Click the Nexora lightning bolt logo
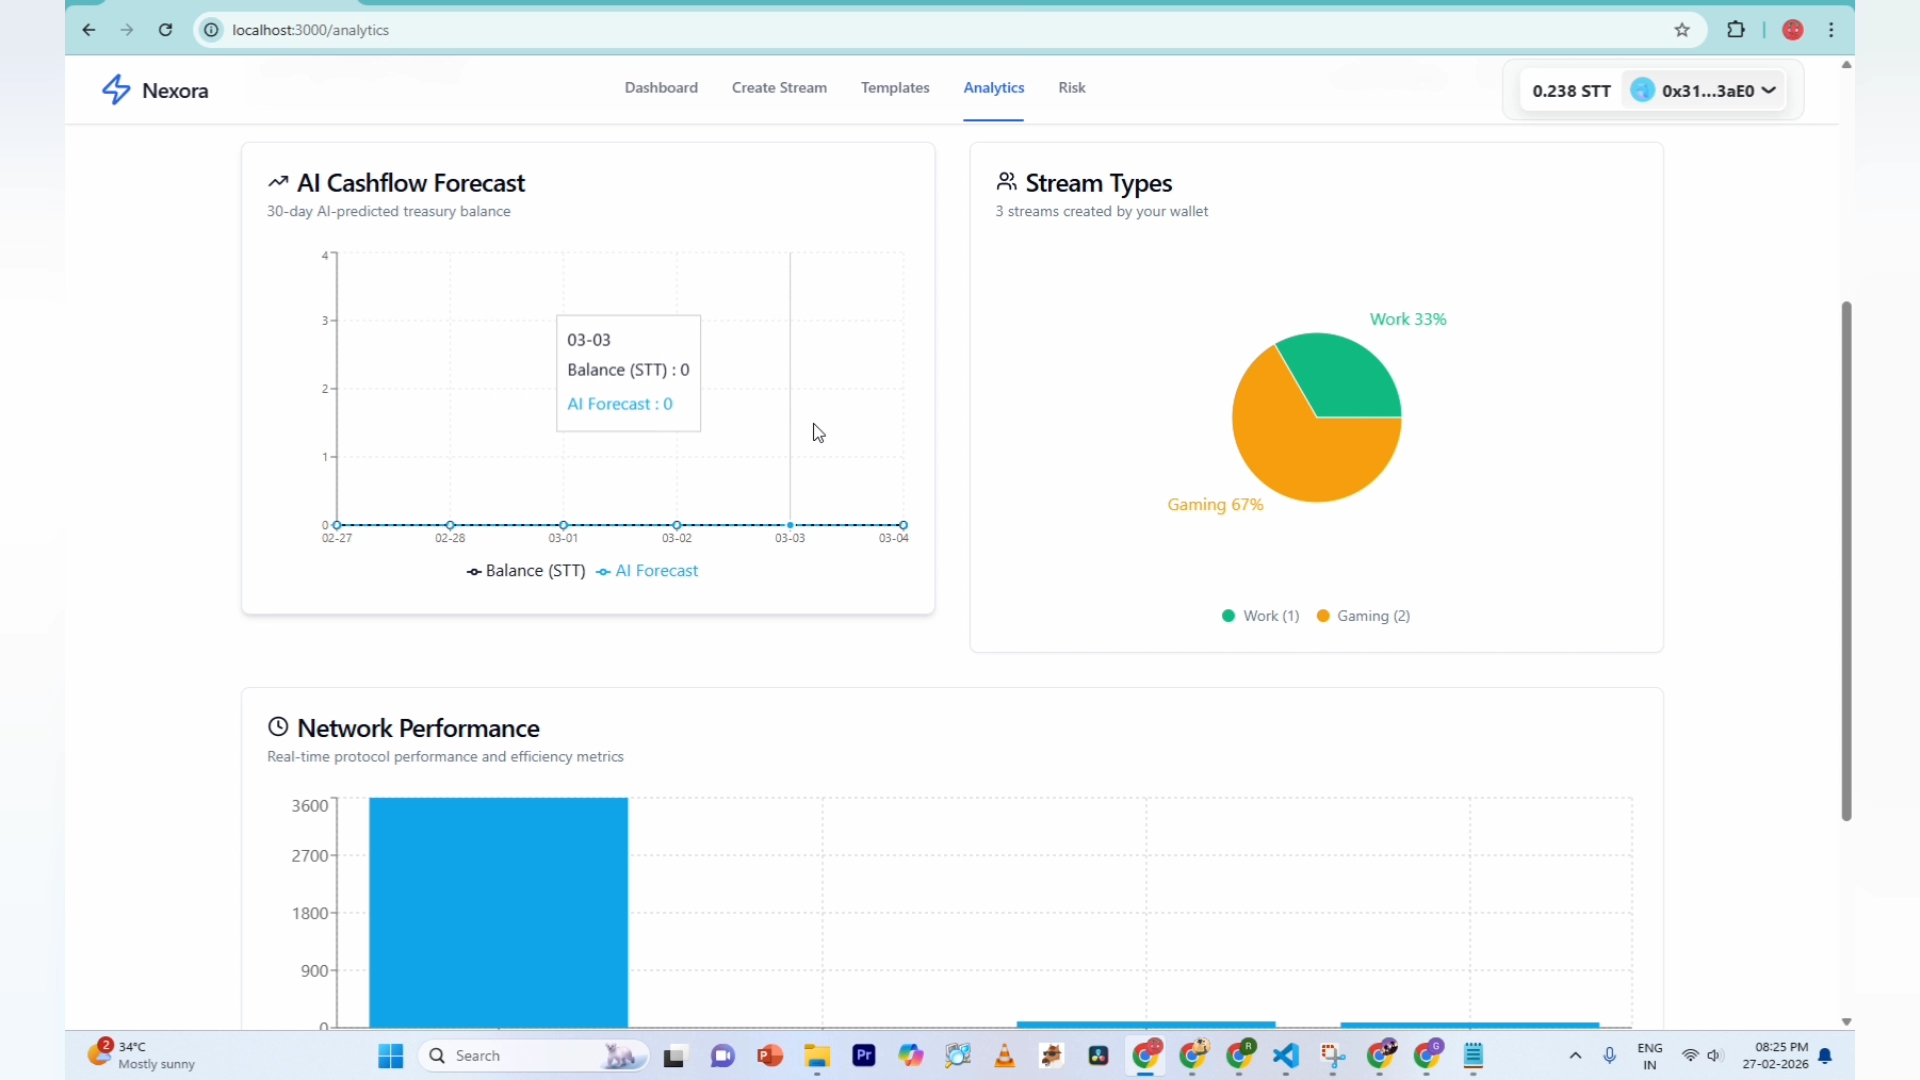This screenshot has height=1080, width=1920. pyautogui.click(x=116, y=90)
